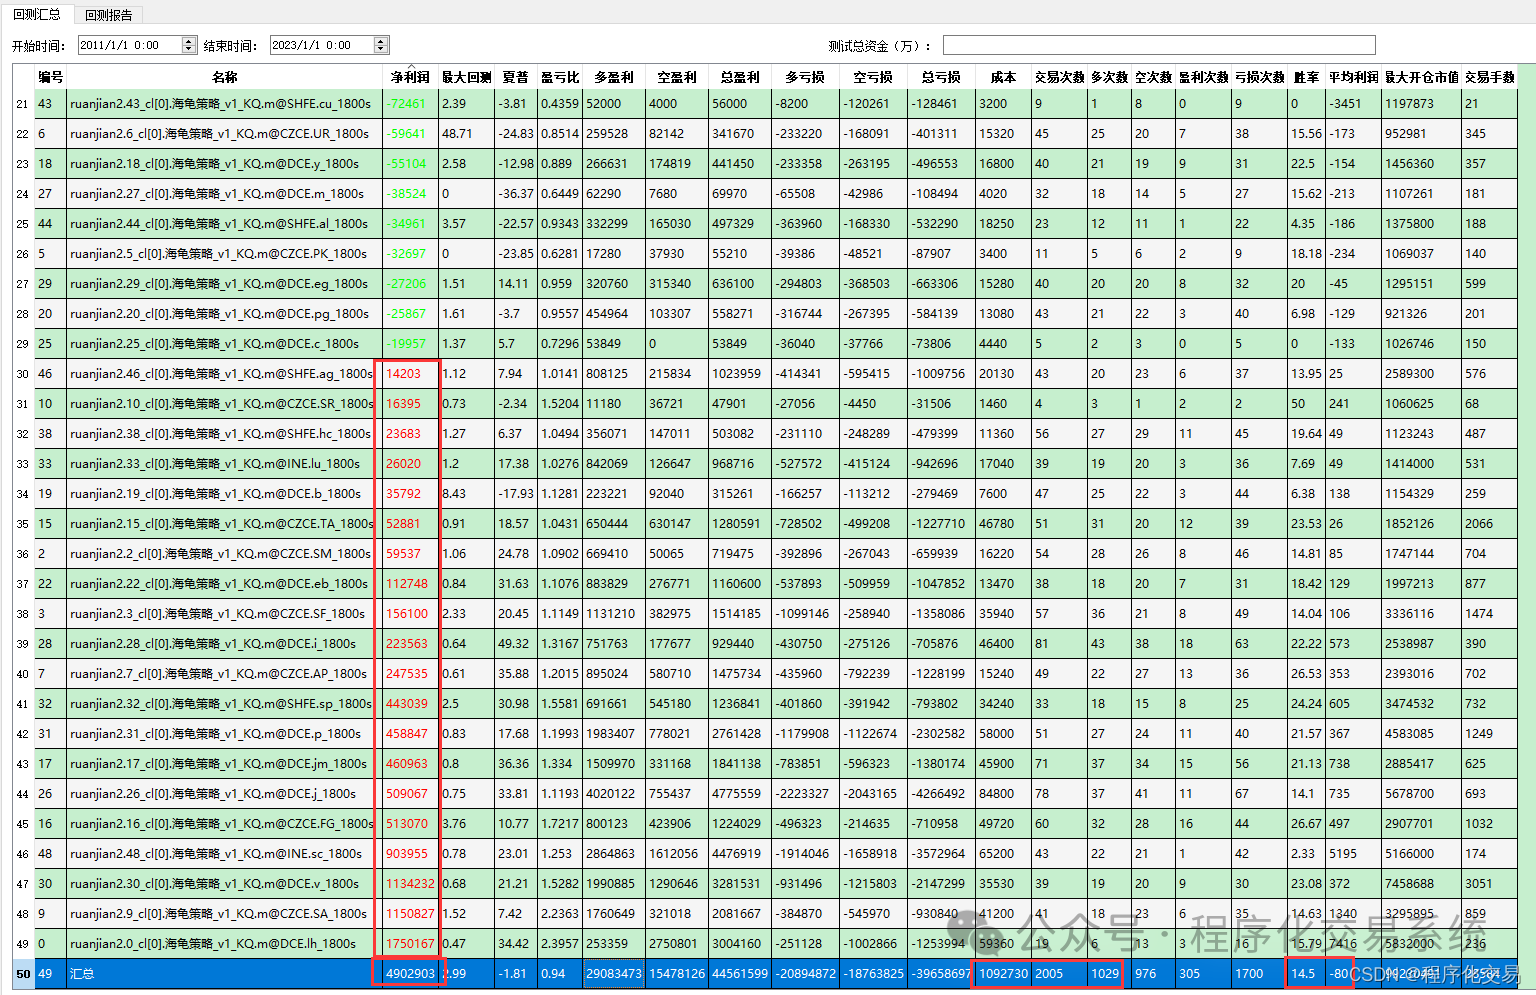Open the 回测报告 tab

(x=109, y=15)
